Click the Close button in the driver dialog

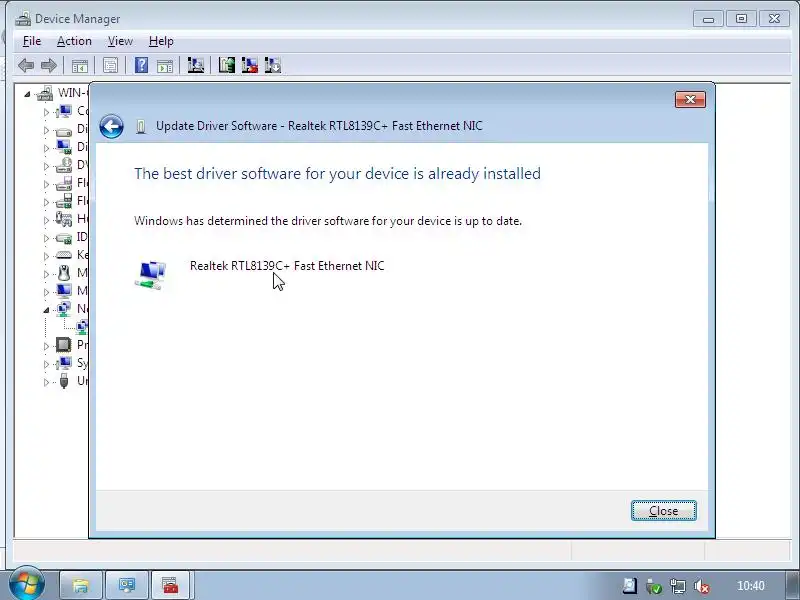click(663, 511)
